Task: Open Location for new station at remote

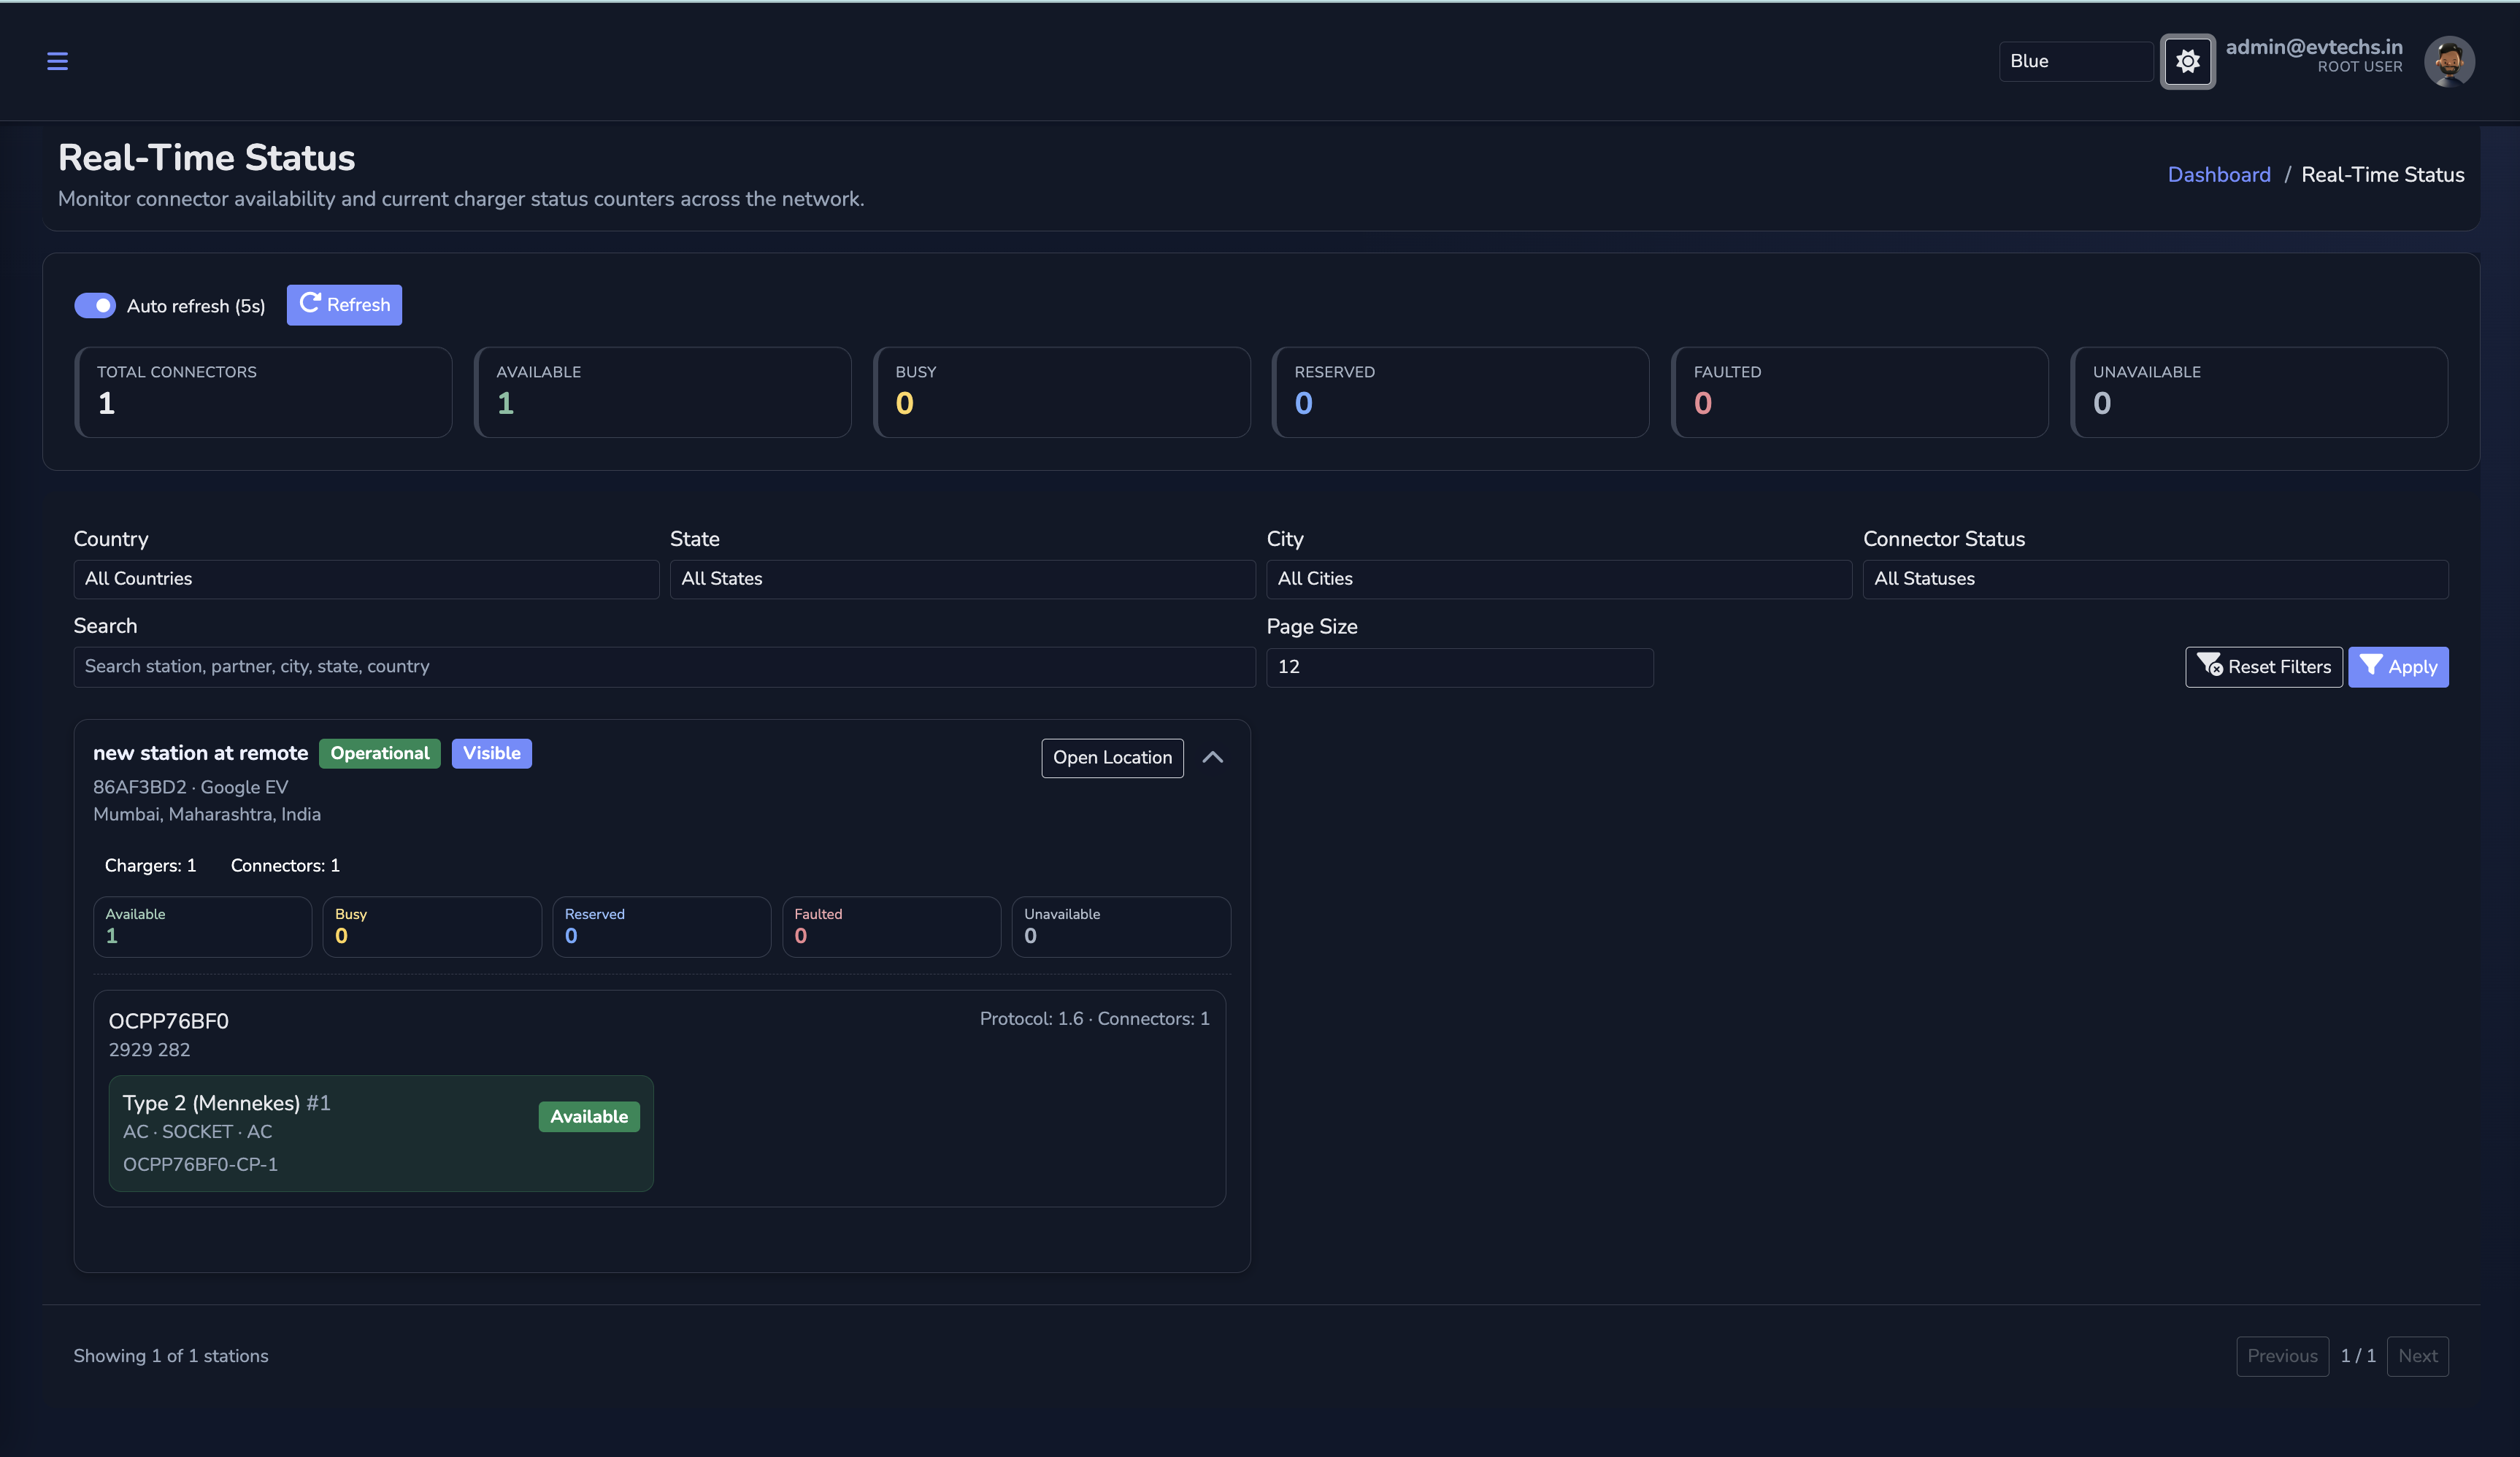Action: [1111, 757]
